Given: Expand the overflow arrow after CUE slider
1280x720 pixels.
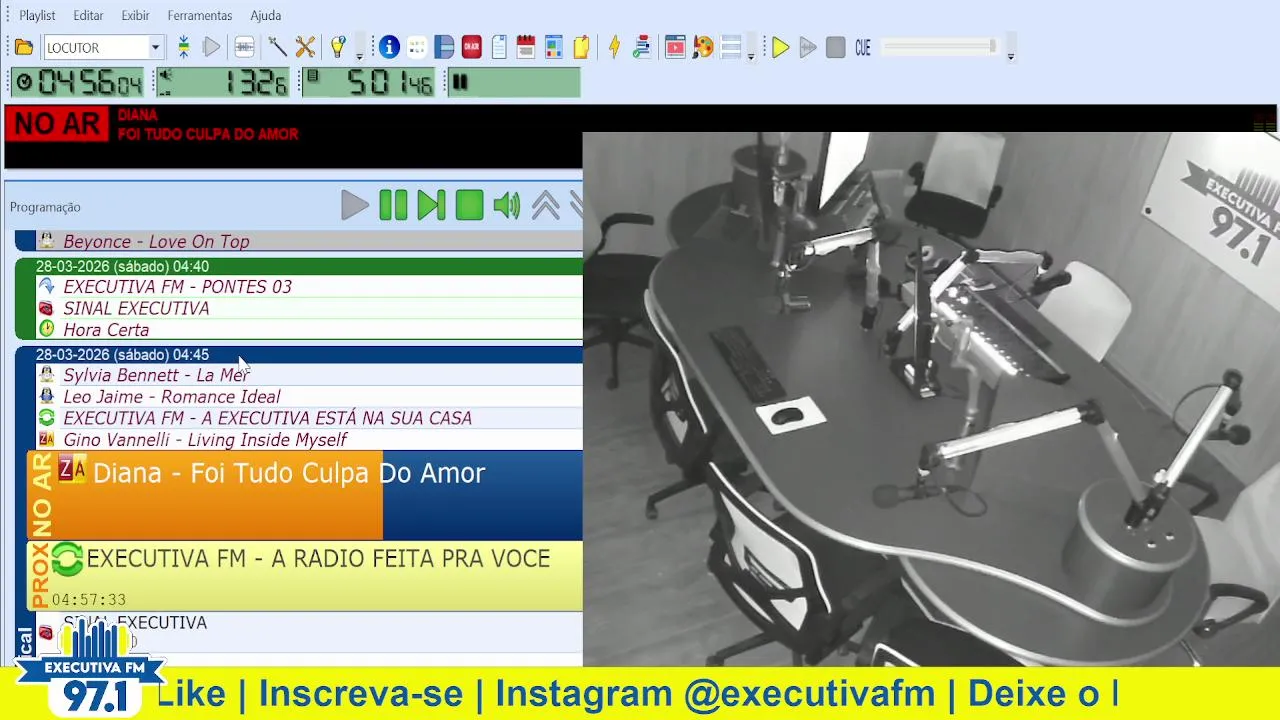Looking at the screenshot, I should click(1011, 56).
